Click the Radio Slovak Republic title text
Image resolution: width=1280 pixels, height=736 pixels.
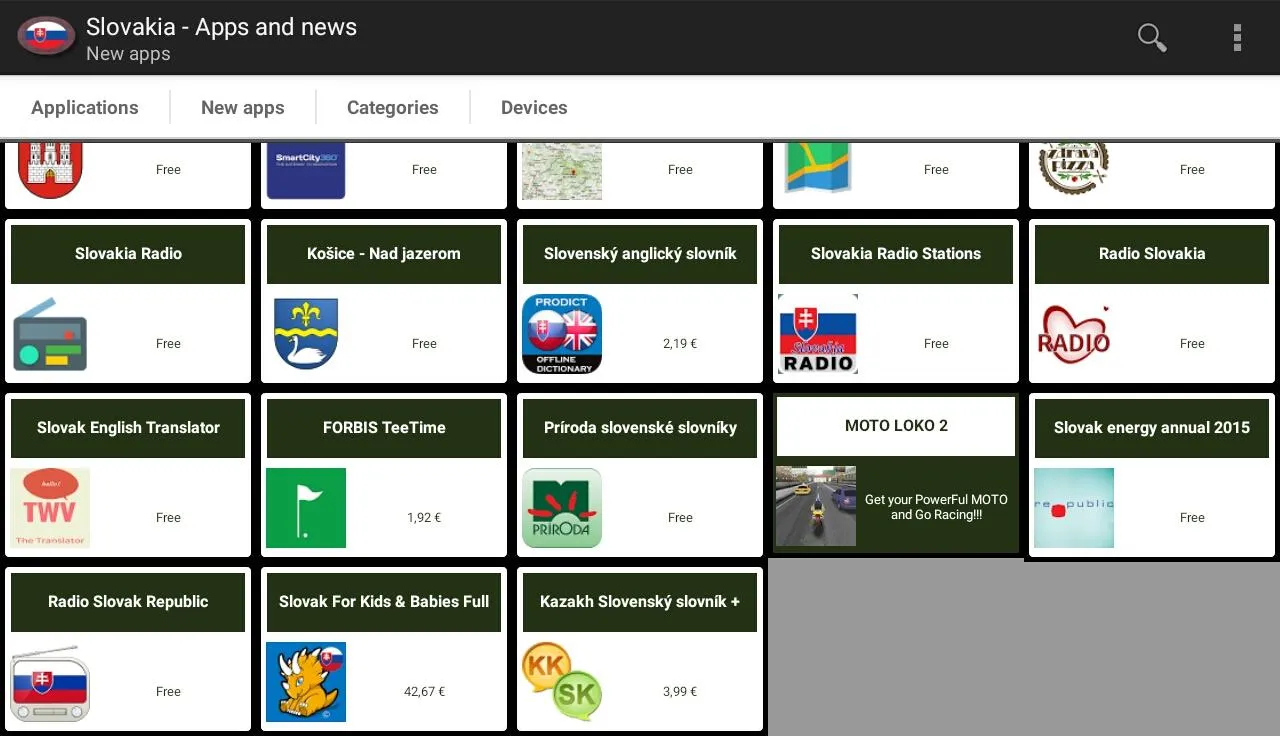point(128,602)
